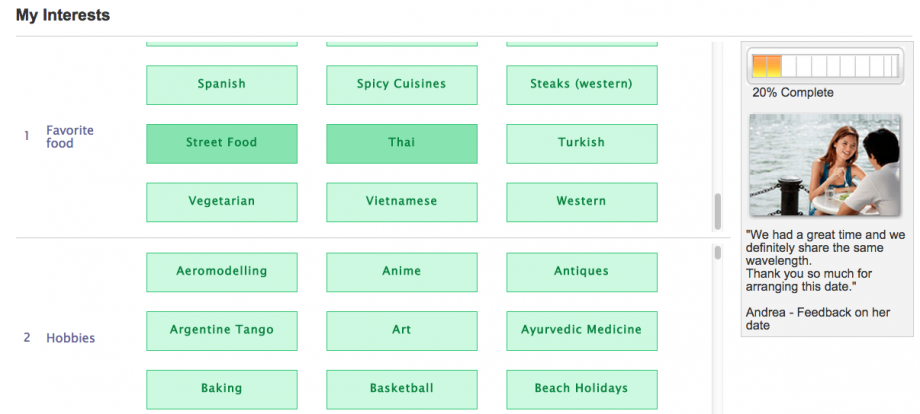920x414 pixels.
Task: Choose the Western food option
Action: tap(581, 201)
